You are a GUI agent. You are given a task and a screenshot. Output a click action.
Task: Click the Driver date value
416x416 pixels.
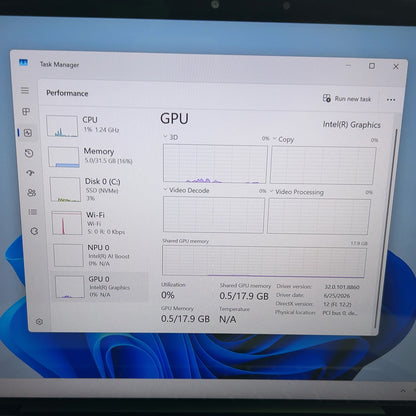tap(337, 296)
